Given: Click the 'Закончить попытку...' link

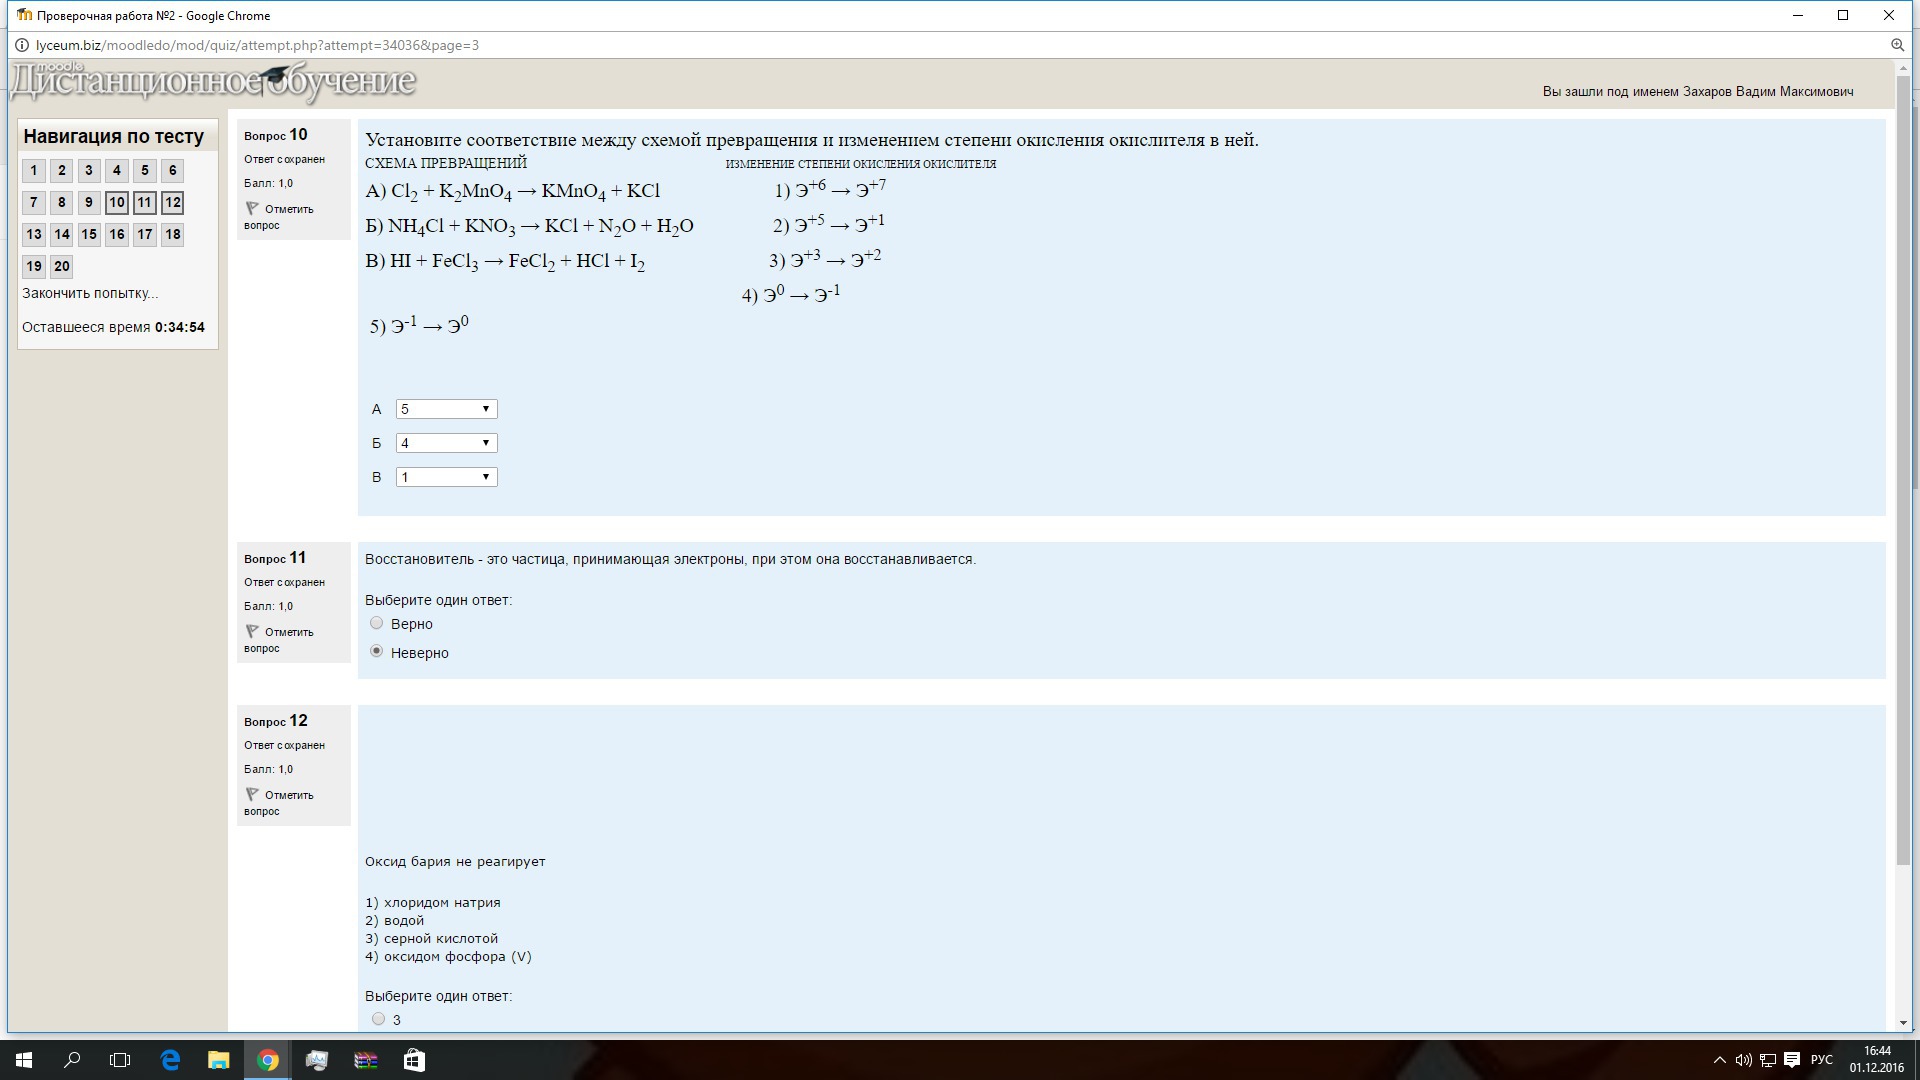Looking at the screenshot, I should [90, 293].
